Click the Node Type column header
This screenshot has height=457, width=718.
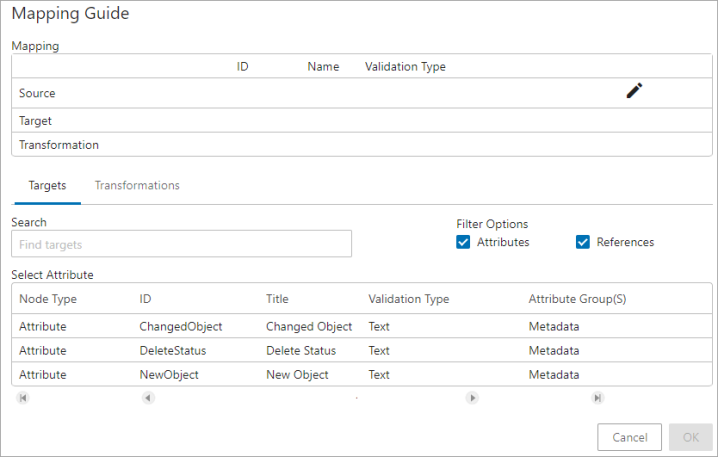48,299
